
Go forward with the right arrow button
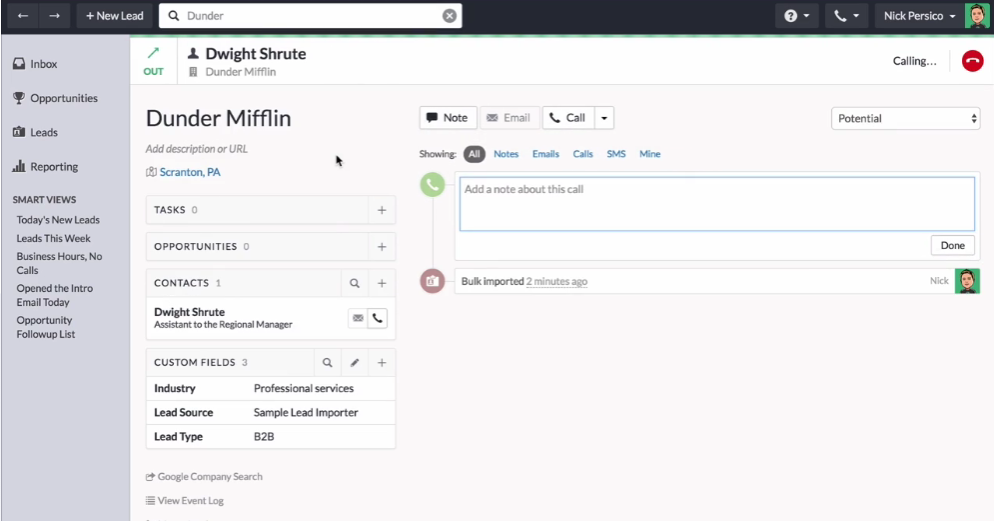(x=55, y=16)
